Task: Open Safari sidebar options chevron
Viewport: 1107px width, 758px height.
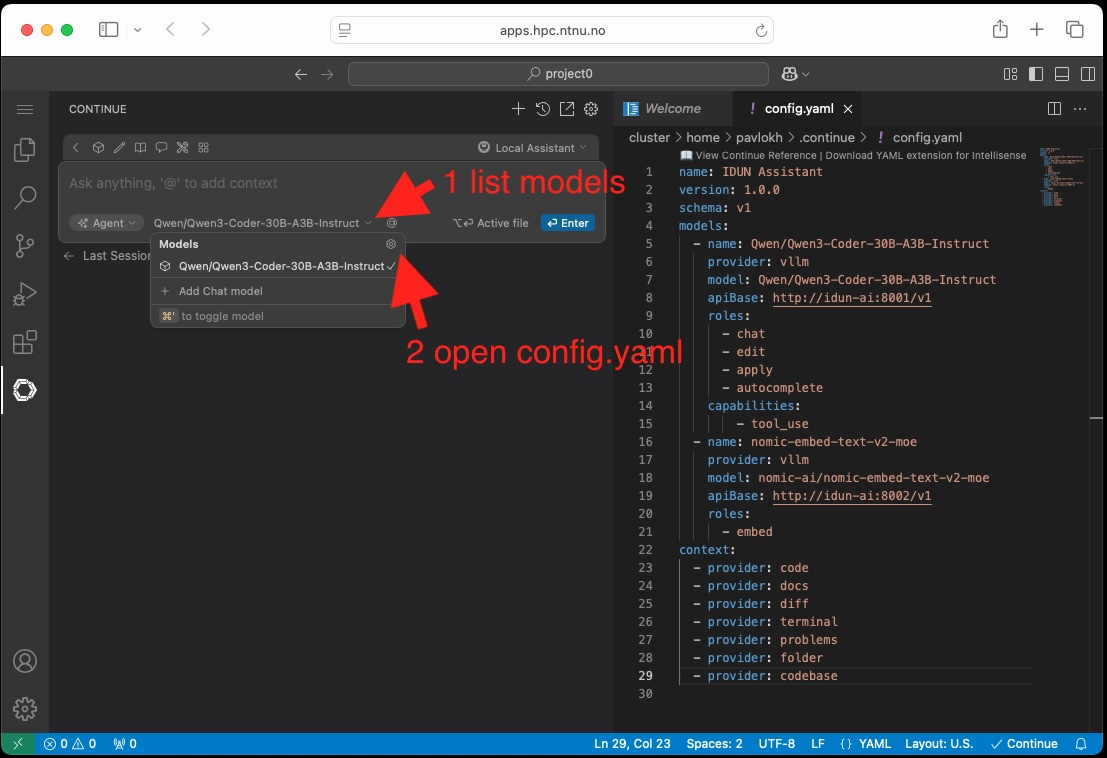Action: coord(138,30)
